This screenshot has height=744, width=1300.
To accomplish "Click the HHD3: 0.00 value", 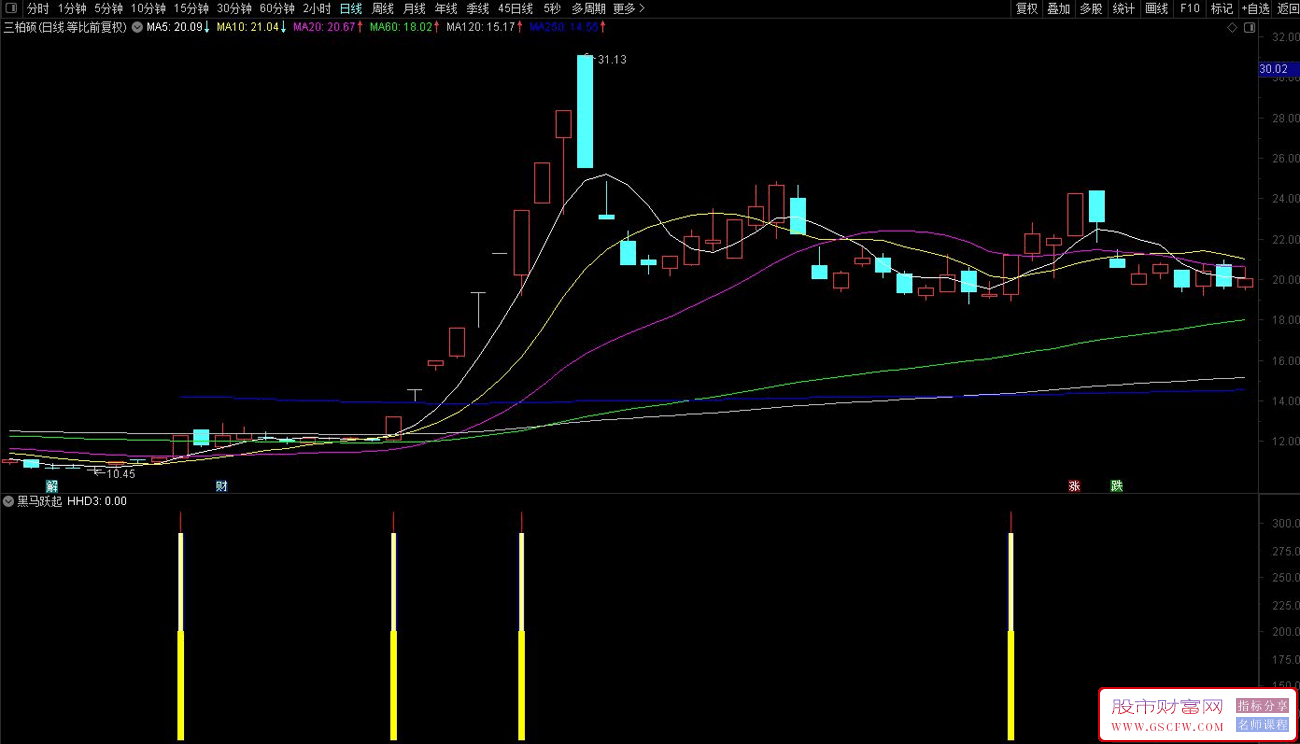I will (97, 501).
